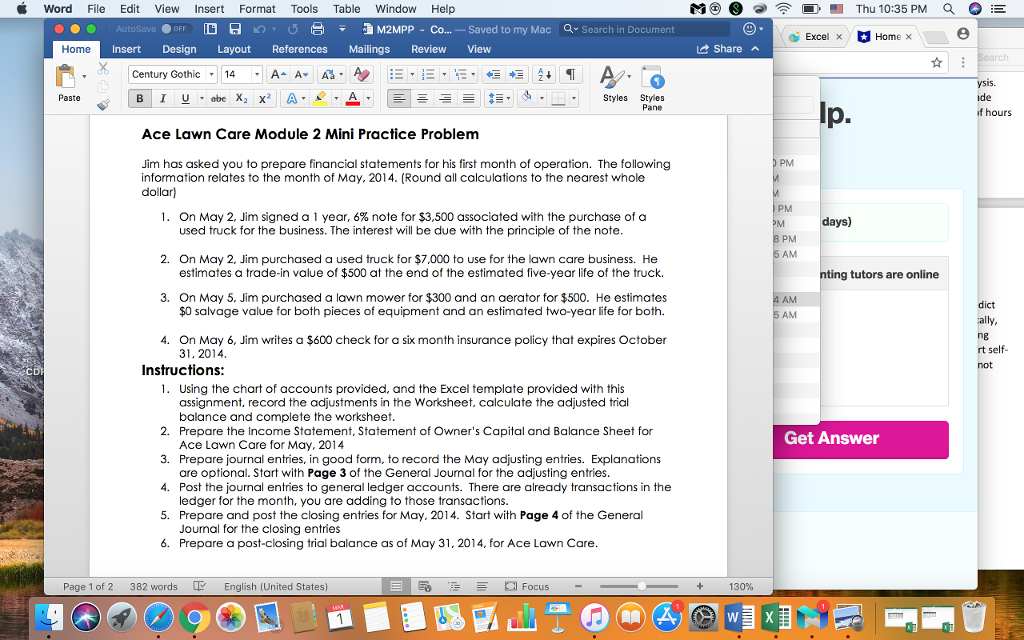The height and width of the screenshot is (640, 1024).
Task: Toggle Show paragraph marks pilcrow
Action: [570, 74]
